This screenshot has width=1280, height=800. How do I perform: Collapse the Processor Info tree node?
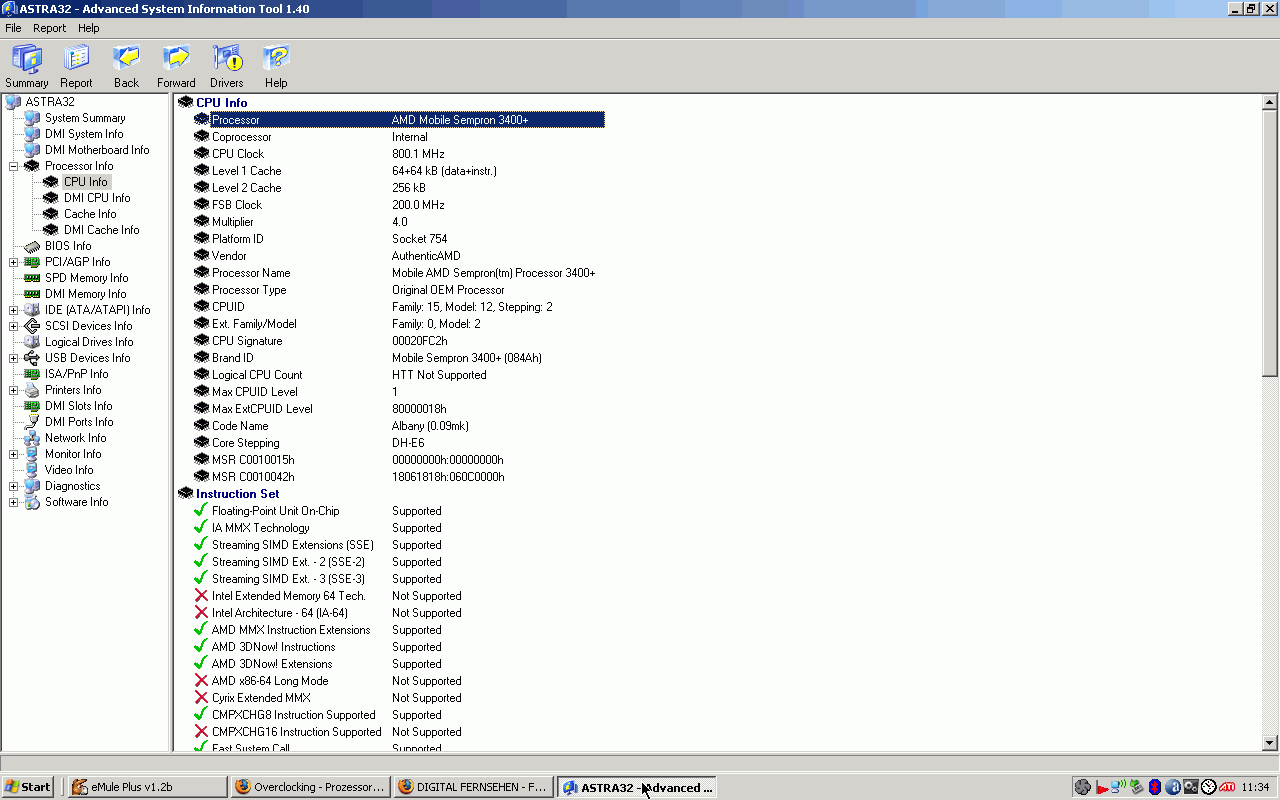14,166
